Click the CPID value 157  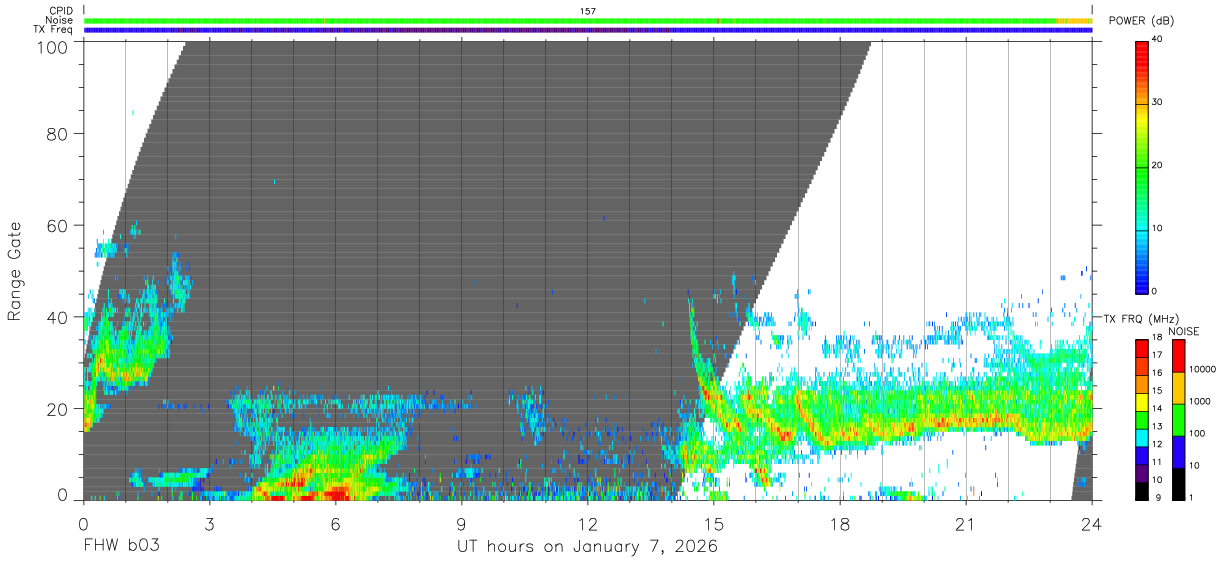(x=588, y=11)
